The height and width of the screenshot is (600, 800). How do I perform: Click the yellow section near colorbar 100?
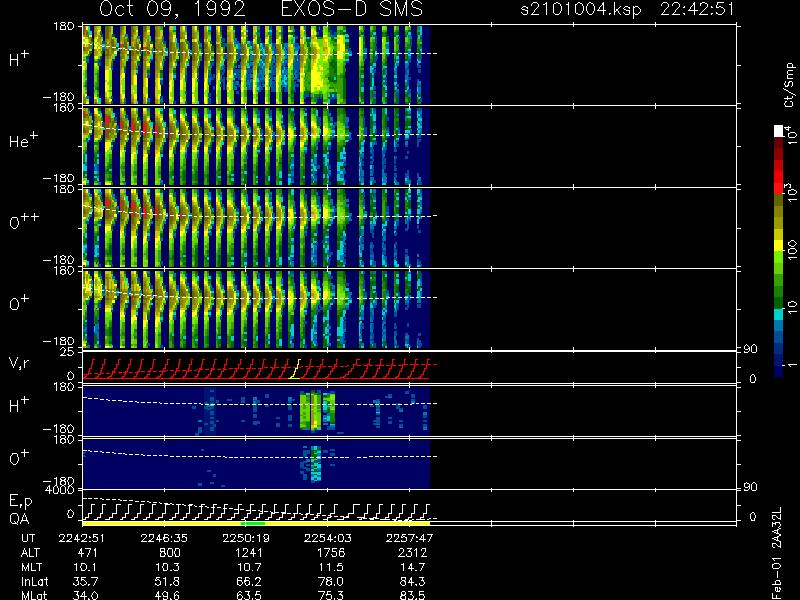[779, 247]
